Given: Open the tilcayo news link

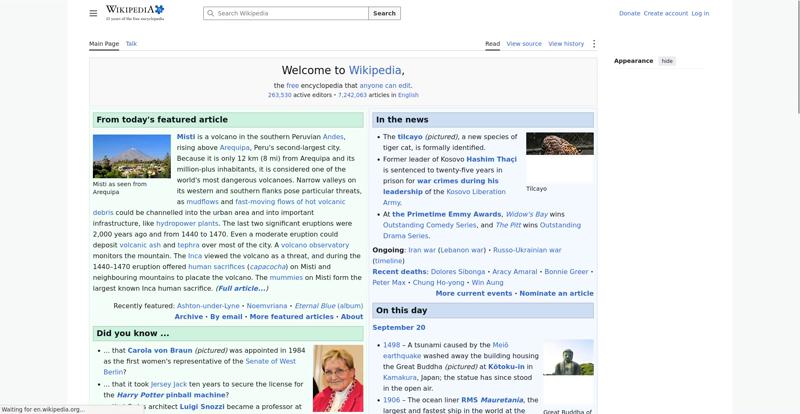Looking at the screenshot, I should click(x=410, y=137).
